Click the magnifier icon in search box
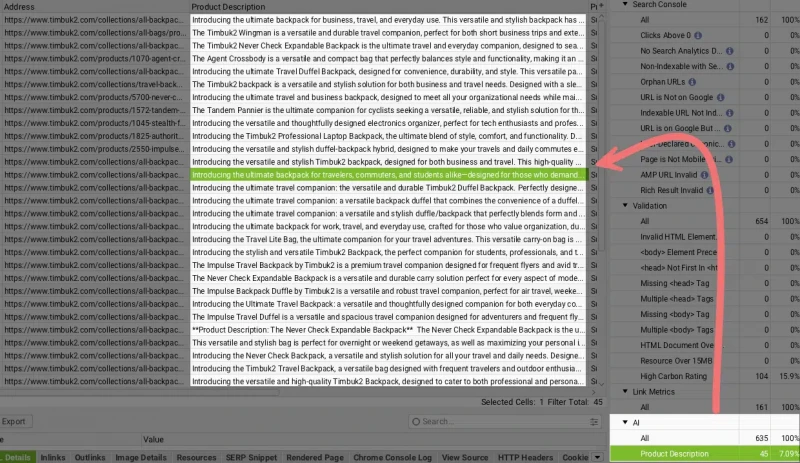The height and width of the screenshot is (463, 800). click(416, 422)
